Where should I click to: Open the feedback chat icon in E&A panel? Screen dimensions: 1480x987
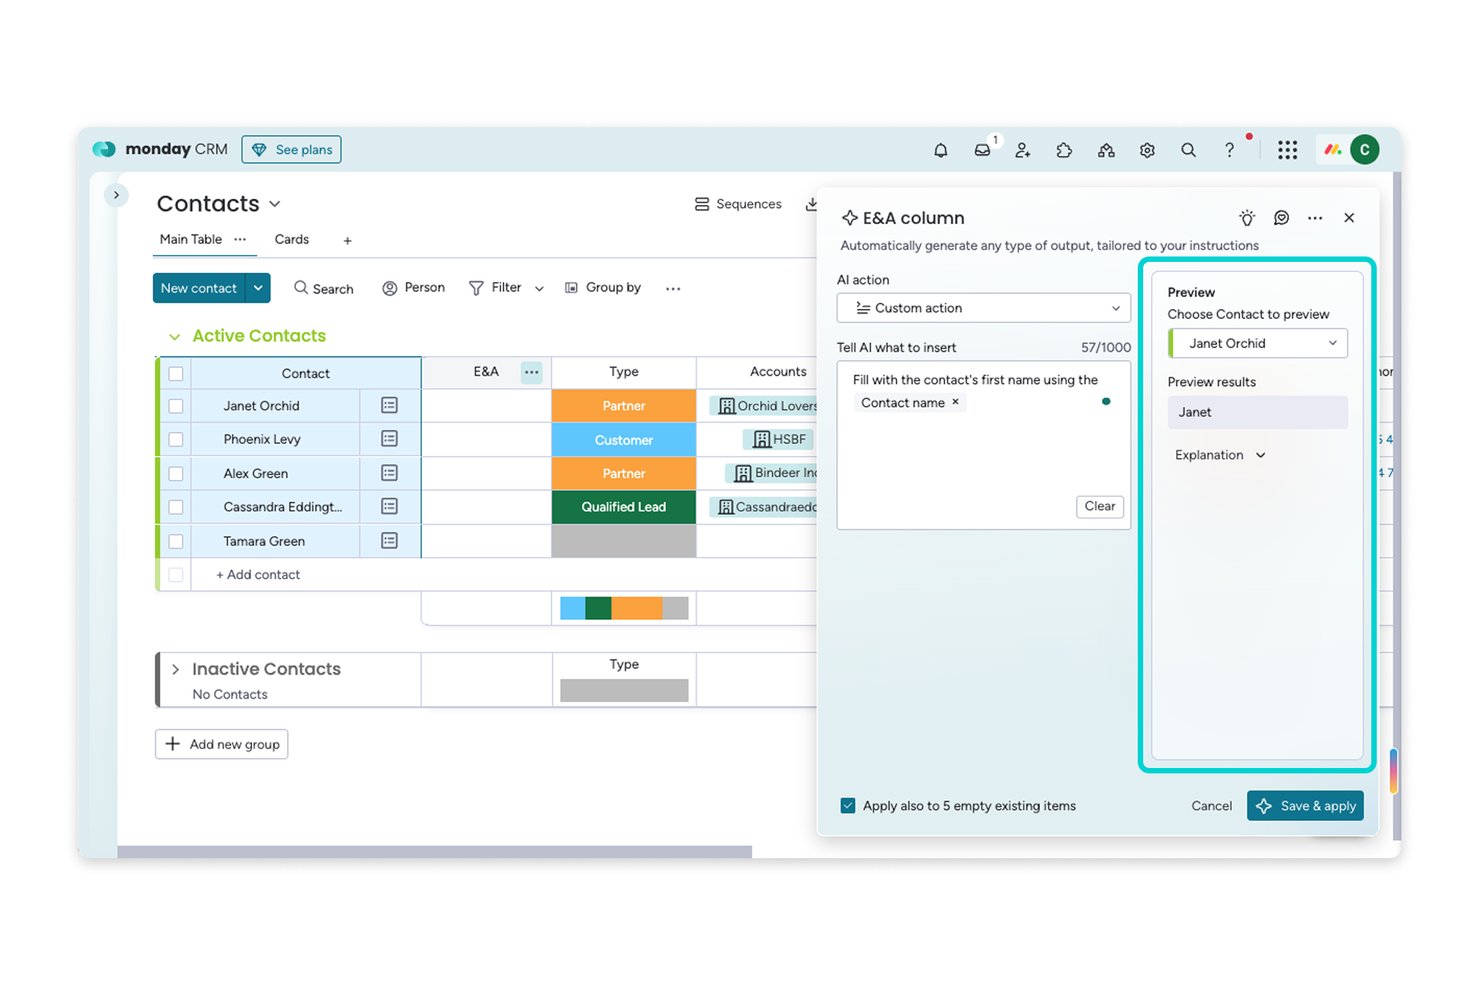(1281, 218)
